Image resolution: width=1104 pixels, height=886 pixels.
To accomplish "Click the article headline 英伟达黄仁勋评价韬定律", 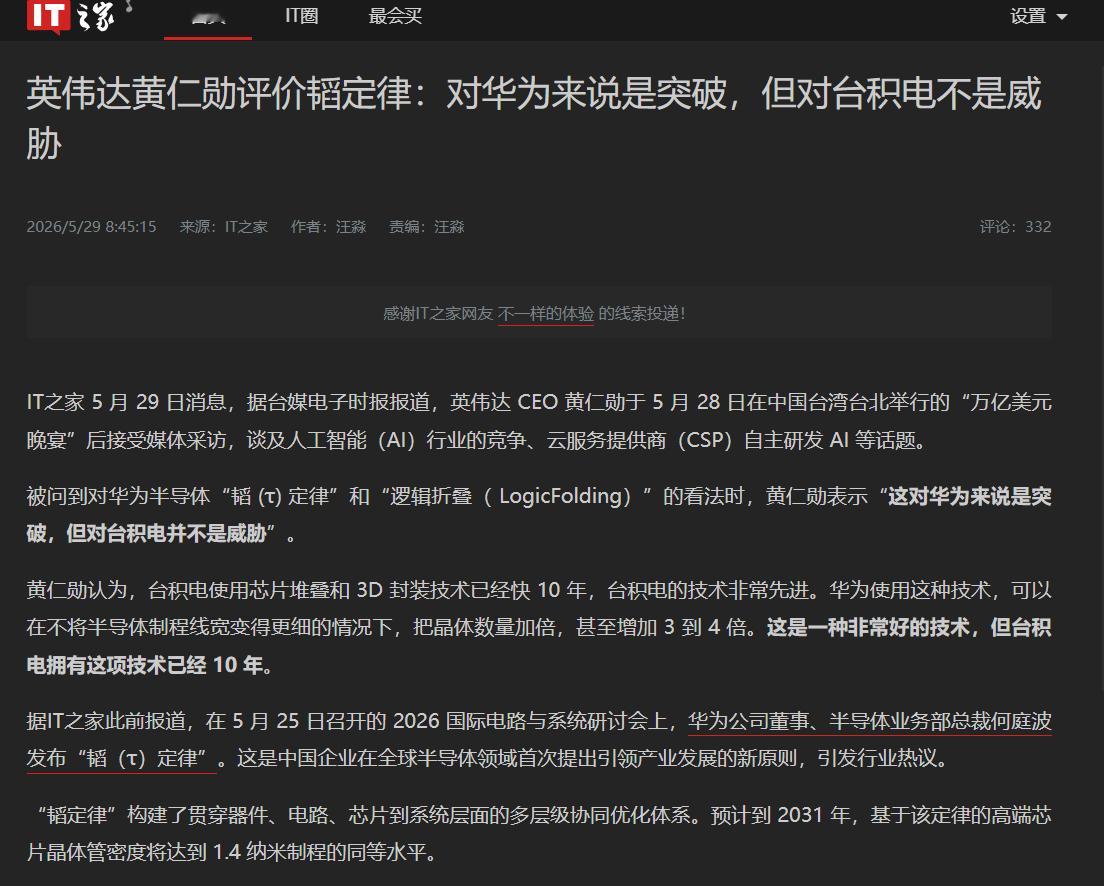I will tap(534, 118).
